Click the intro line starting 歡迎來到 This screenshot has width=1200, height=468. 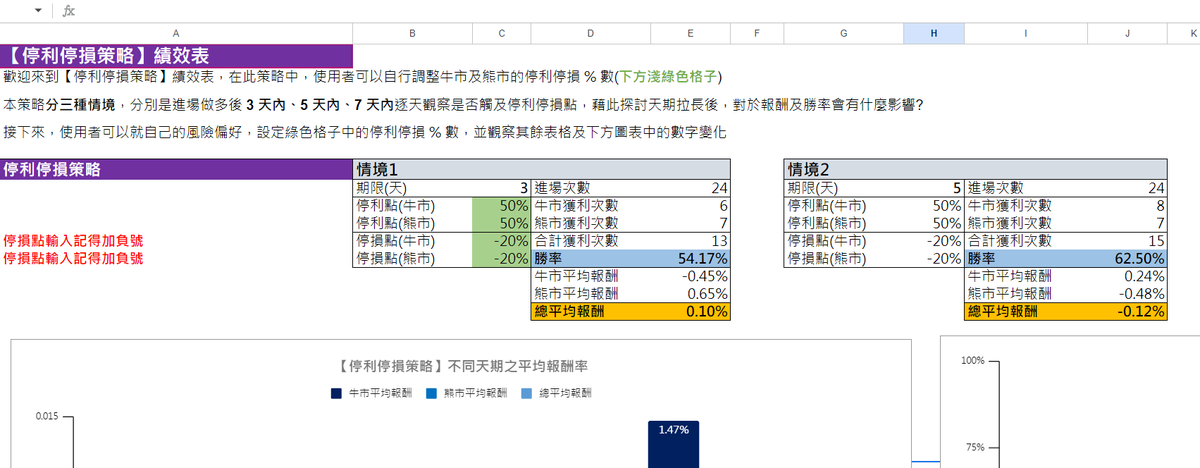click(x=362, y=77)
